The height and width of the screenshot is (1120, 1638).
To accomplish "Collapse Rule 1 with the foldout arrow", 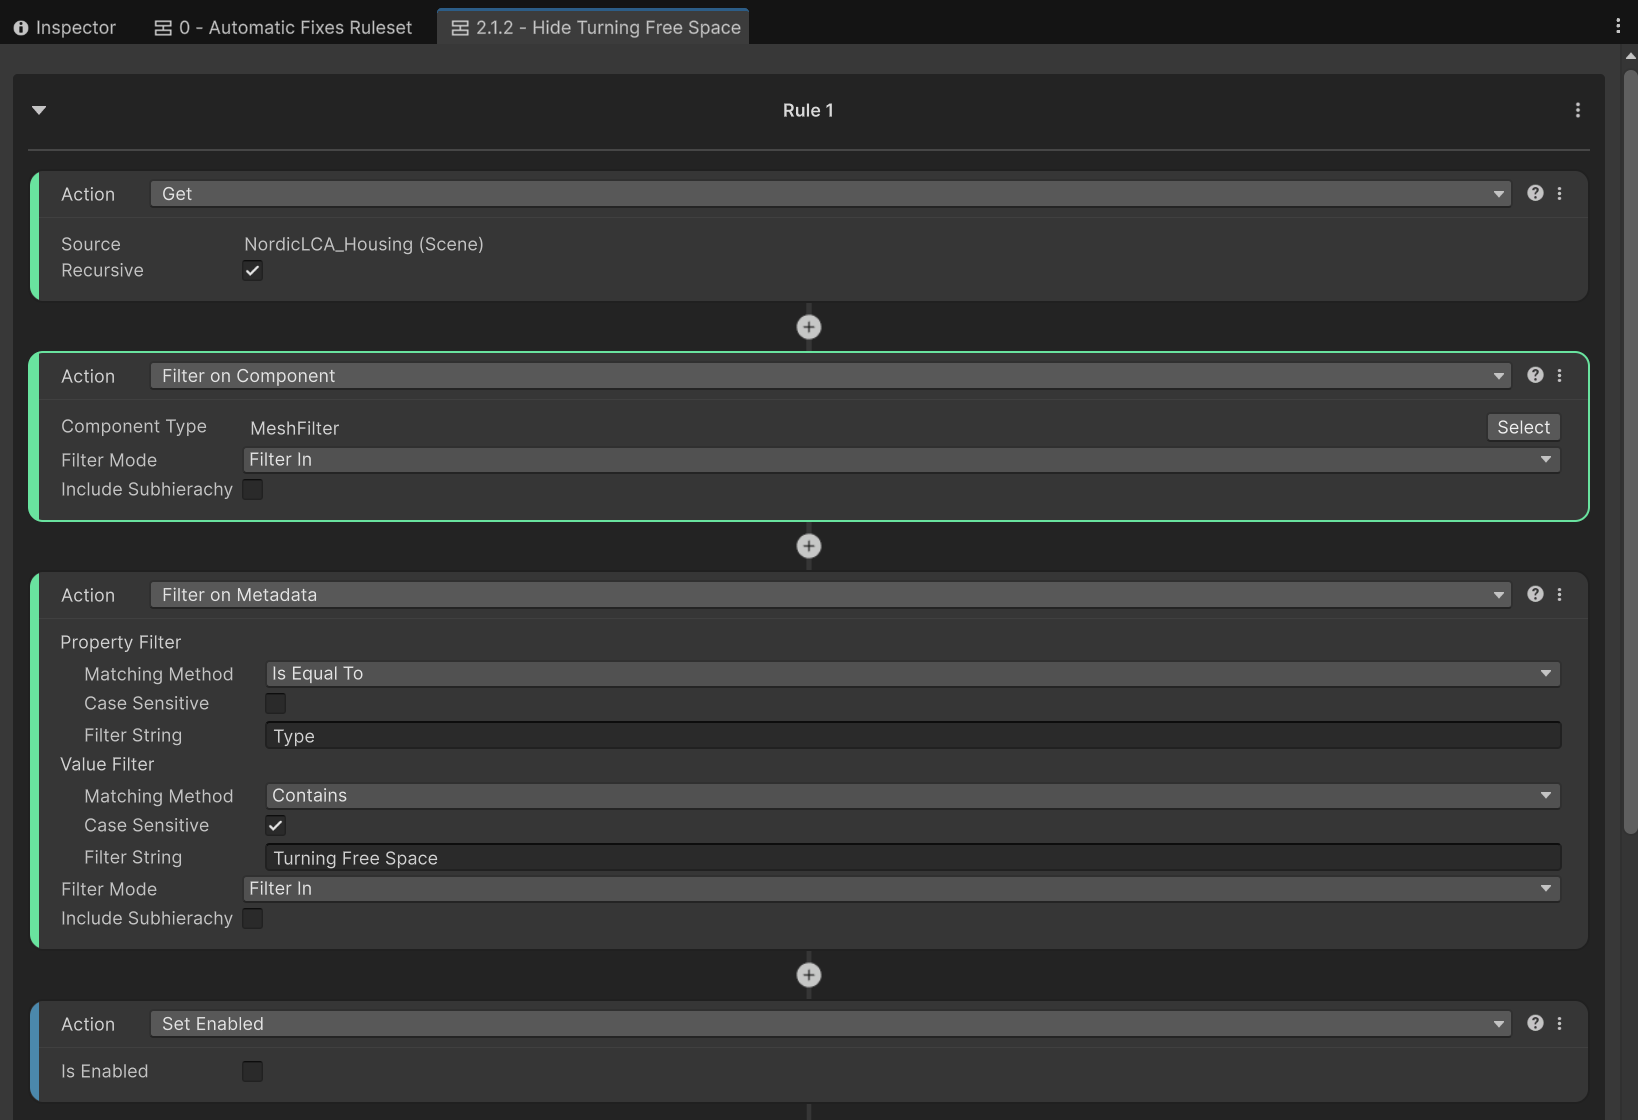I will [39, 110].
